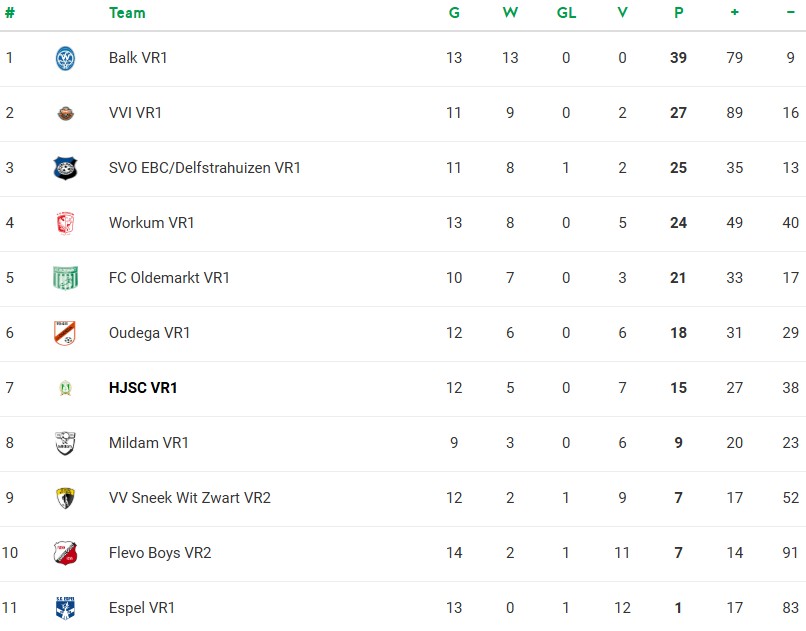
Task: Click the VVI VR1 club logo
Action: tap(65, 113)
